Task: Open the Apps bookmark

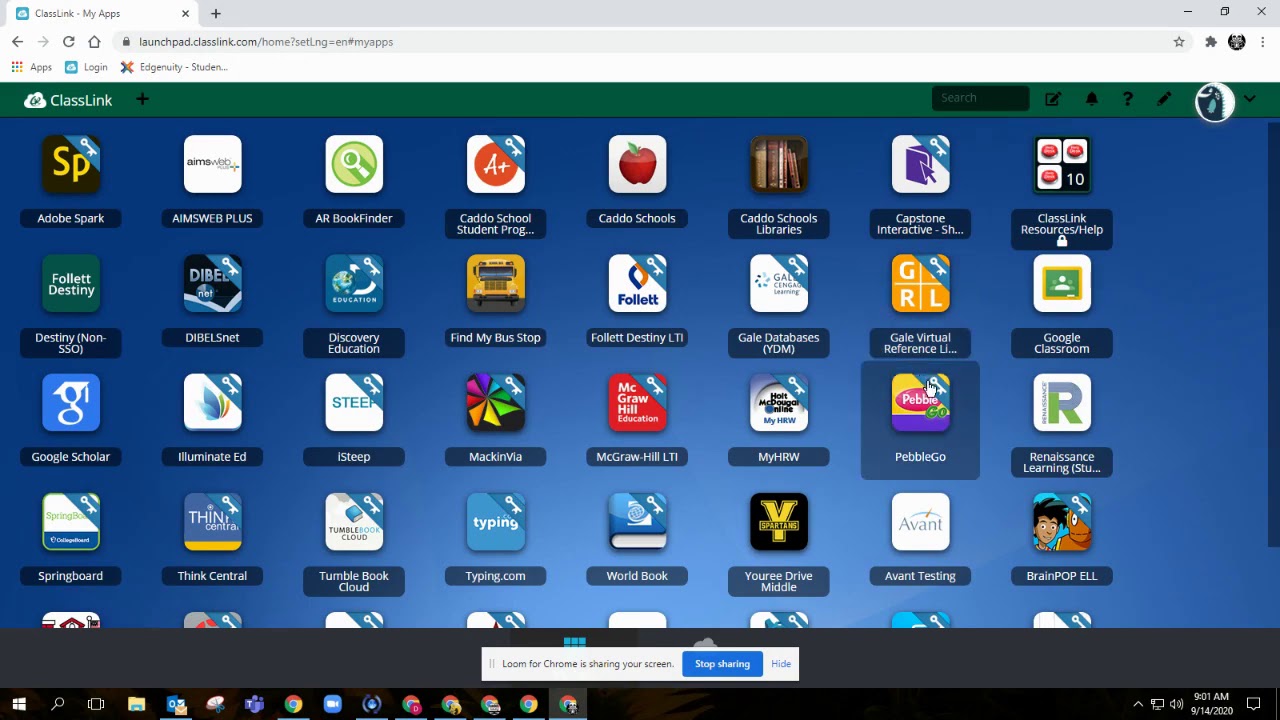Action: (x=31, y=67)
